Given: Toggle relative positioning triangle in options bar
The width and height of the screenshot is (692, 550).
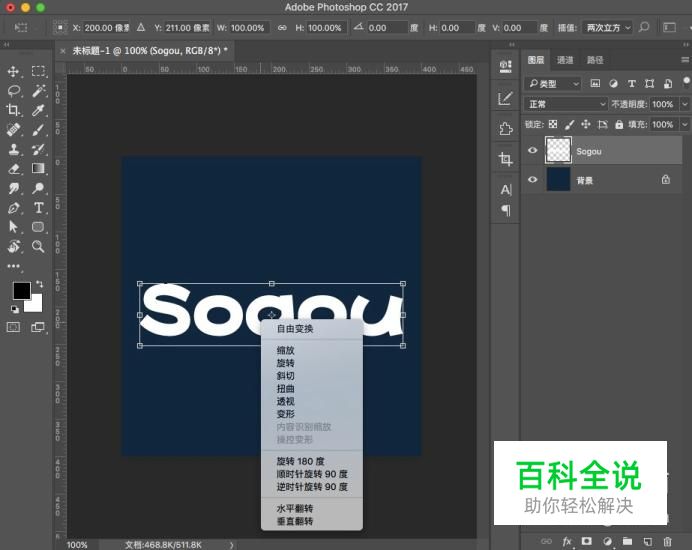Looking at the screenshot, I should pos(141,27).
